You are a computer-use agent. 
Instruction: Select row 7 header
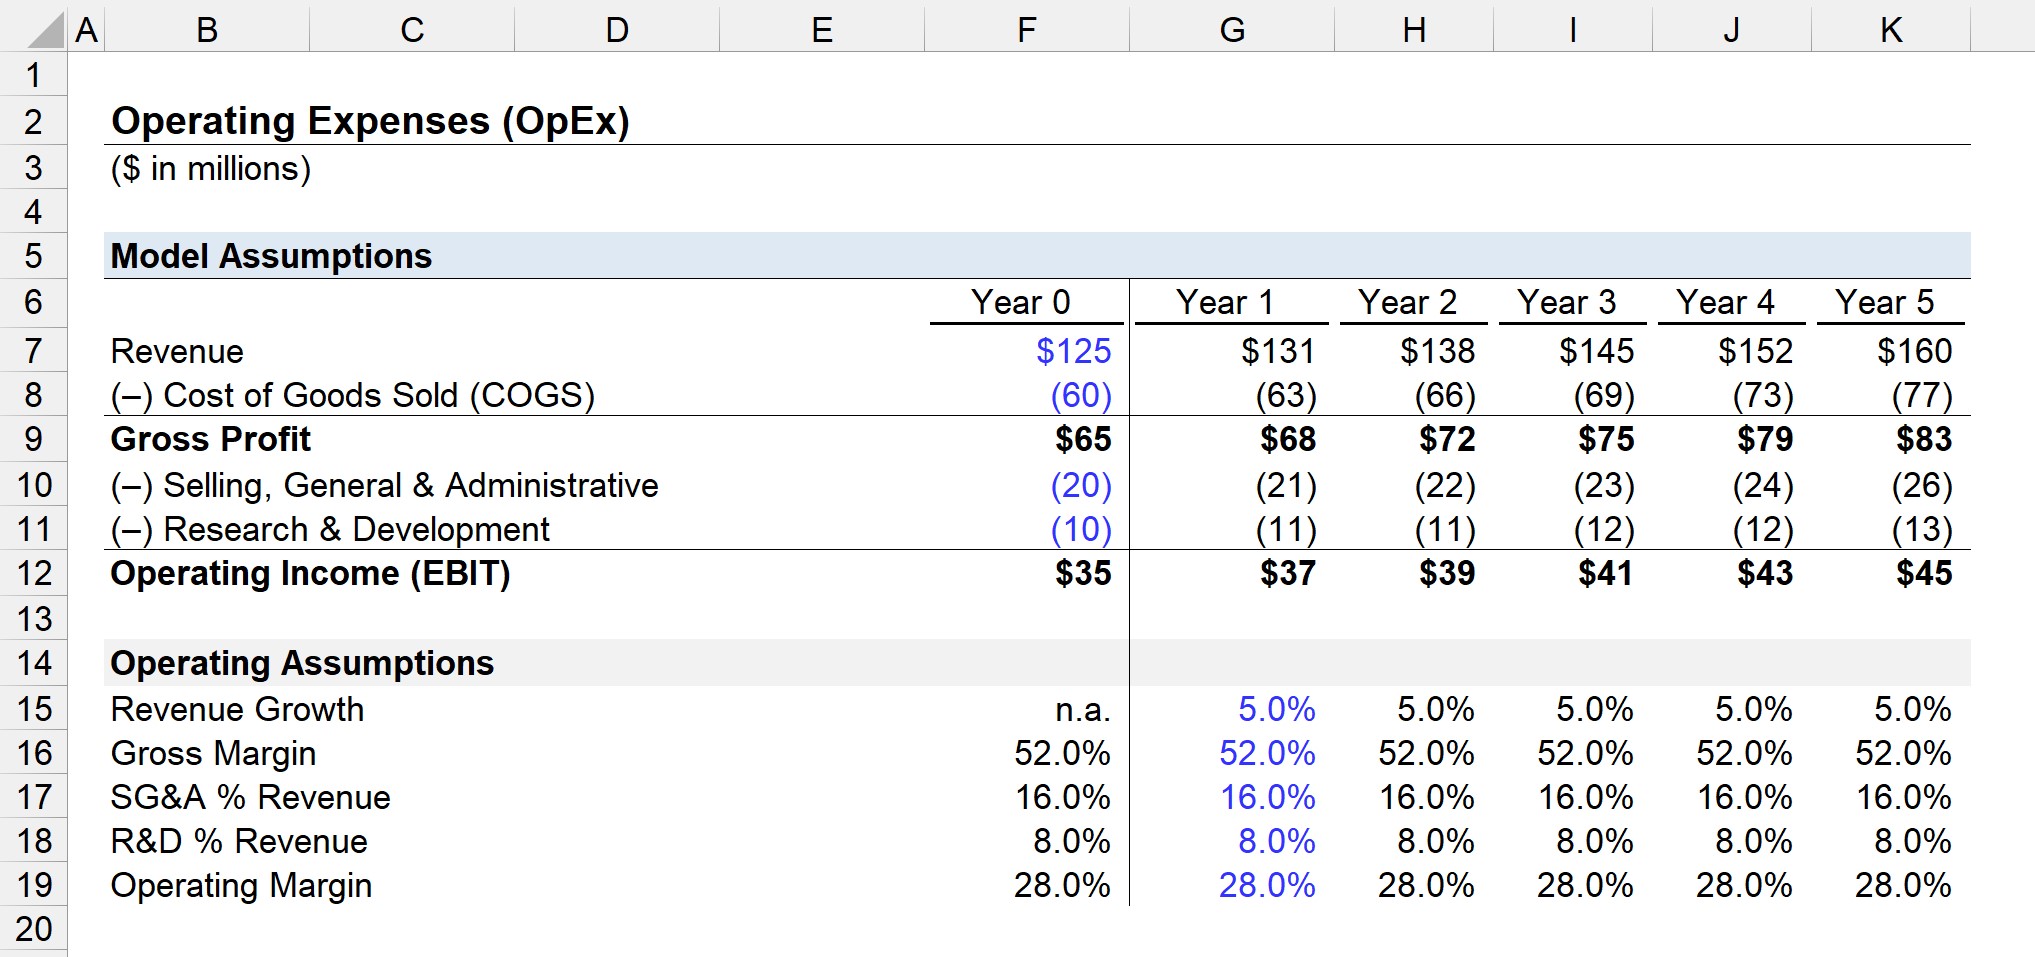click(33, 351)
